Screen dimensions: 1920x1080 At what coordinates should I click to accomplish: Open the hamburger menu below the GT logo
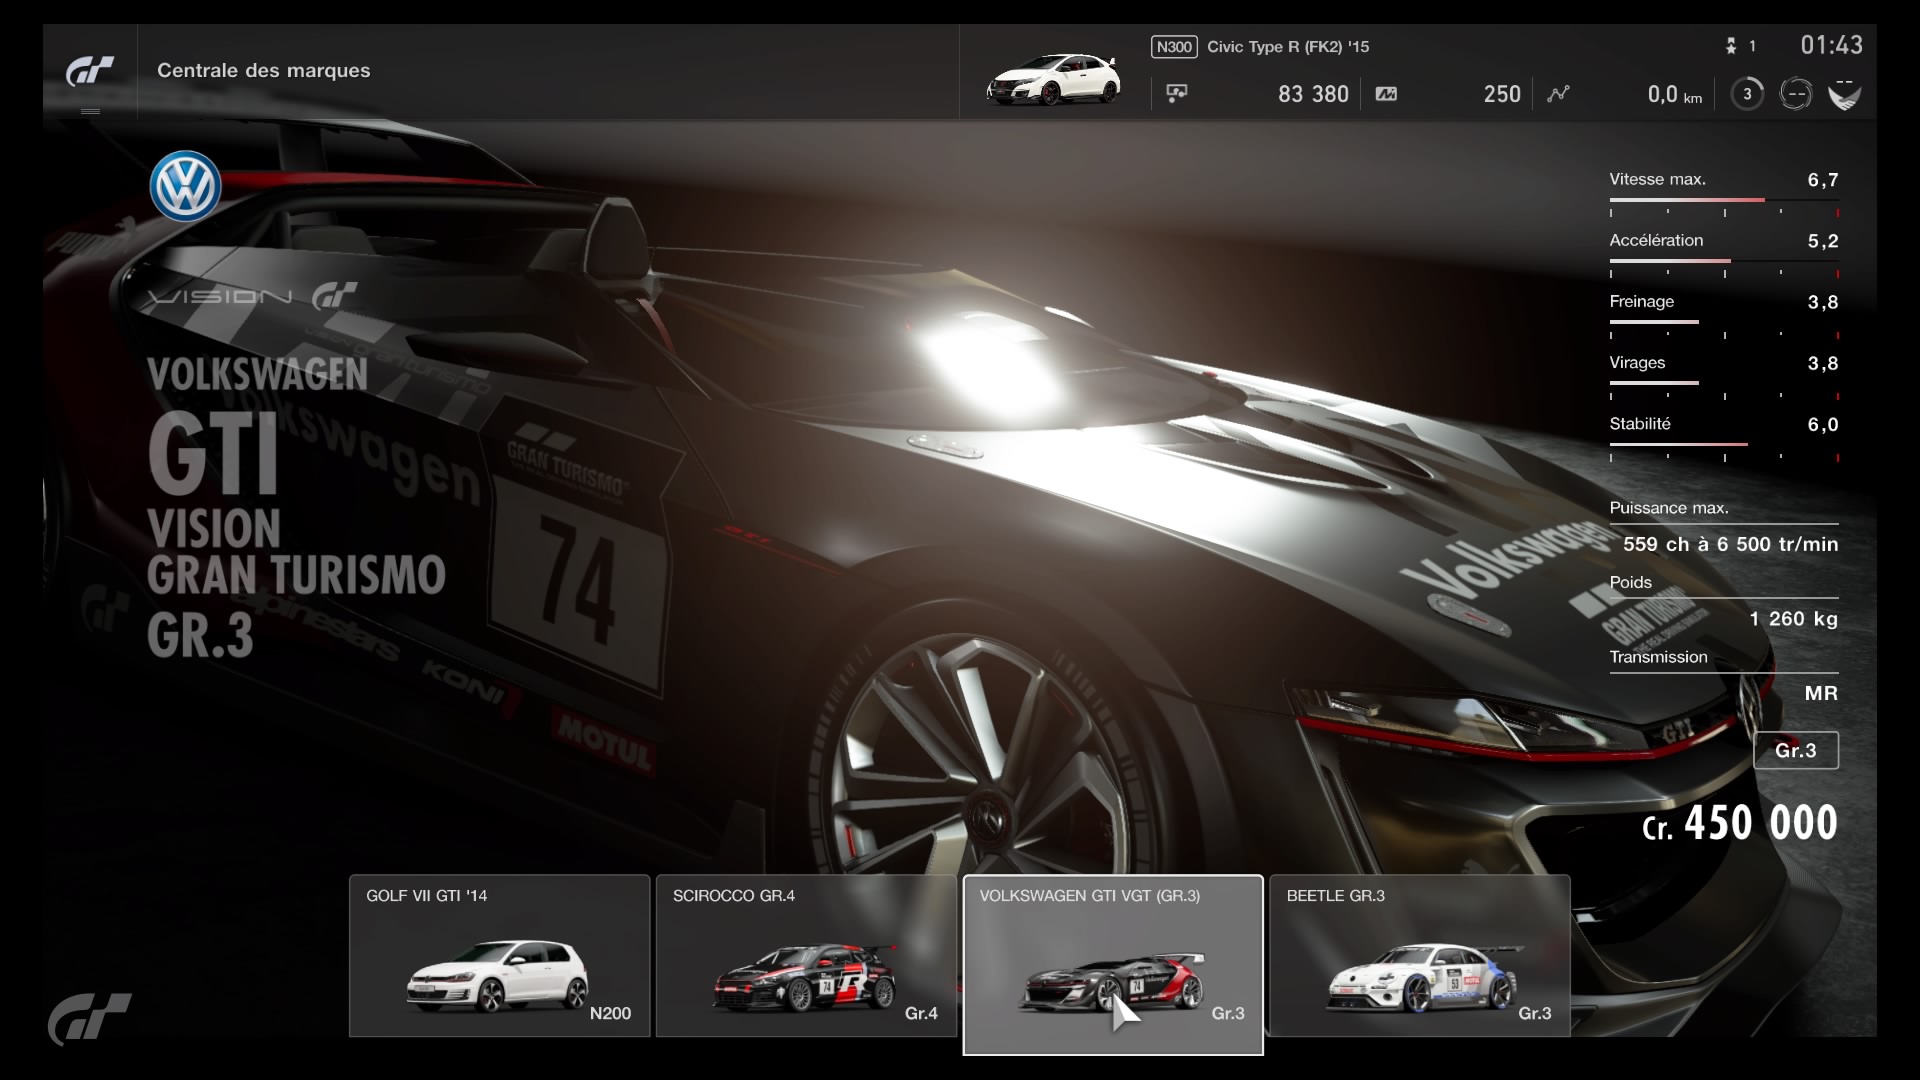tap(91, 111)
